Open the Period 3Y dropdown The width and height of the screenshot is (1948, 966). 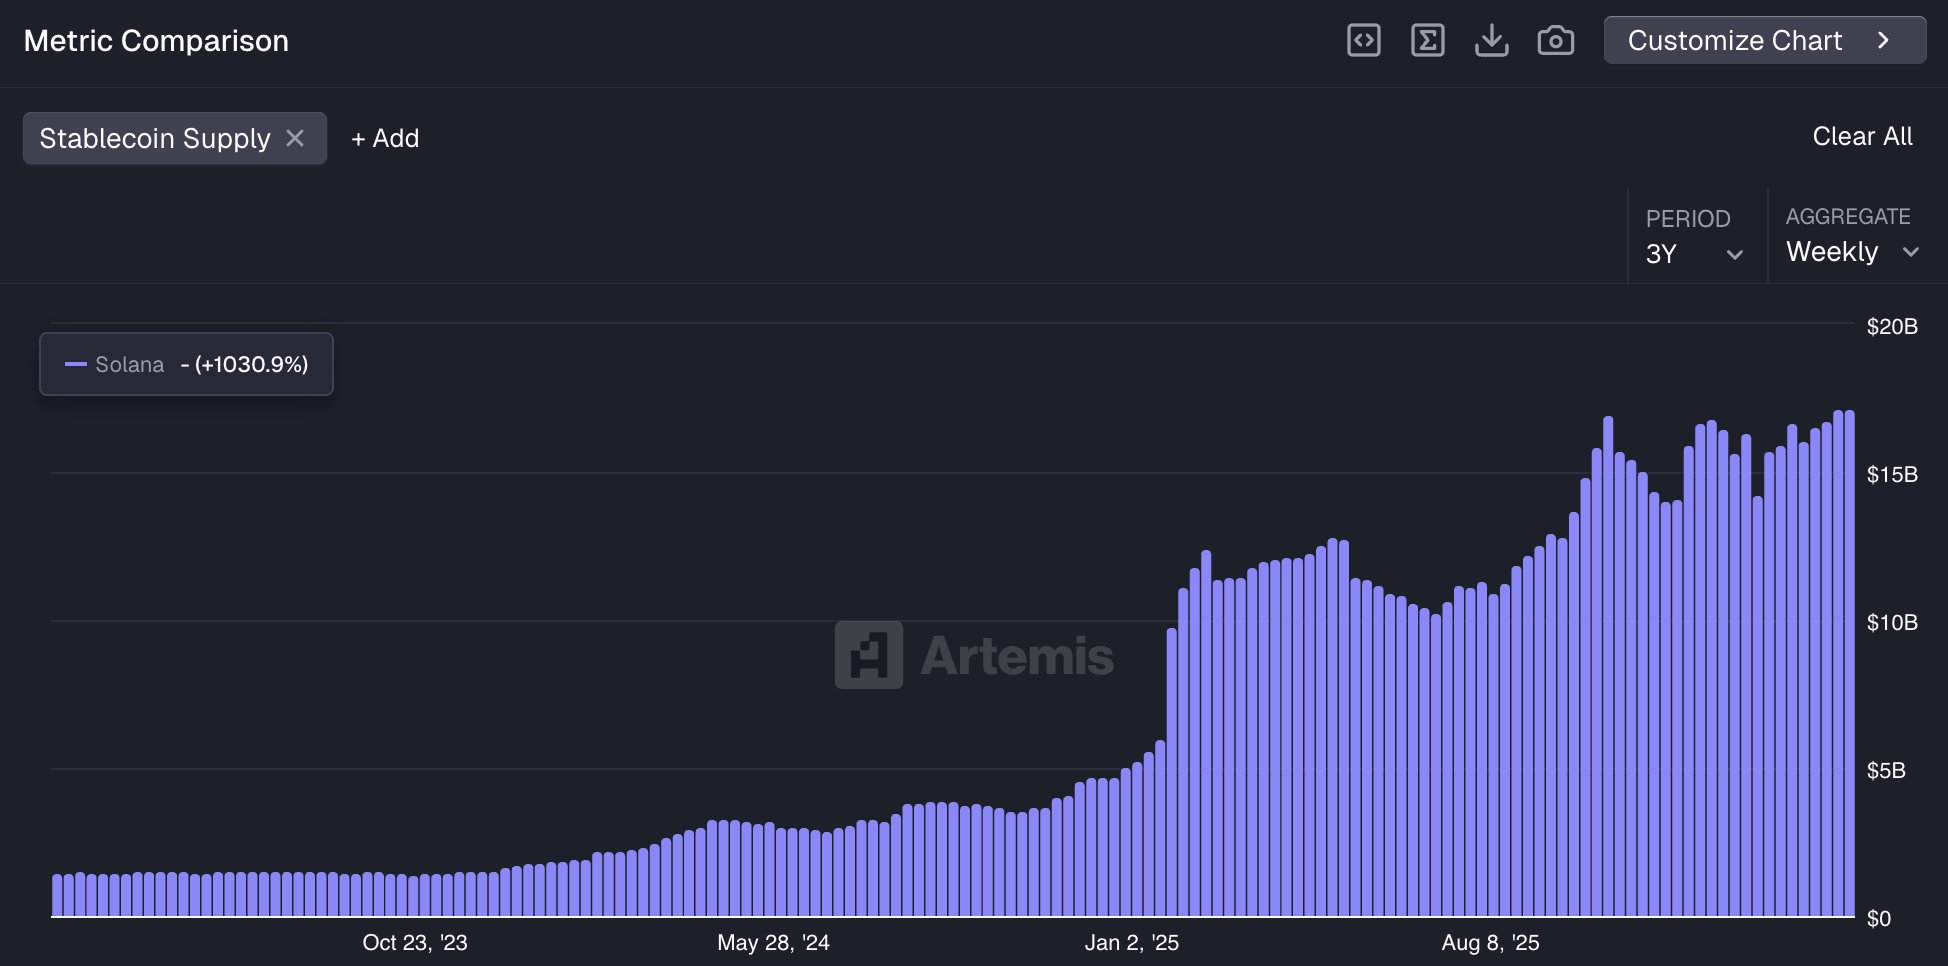pos(1695,237)
